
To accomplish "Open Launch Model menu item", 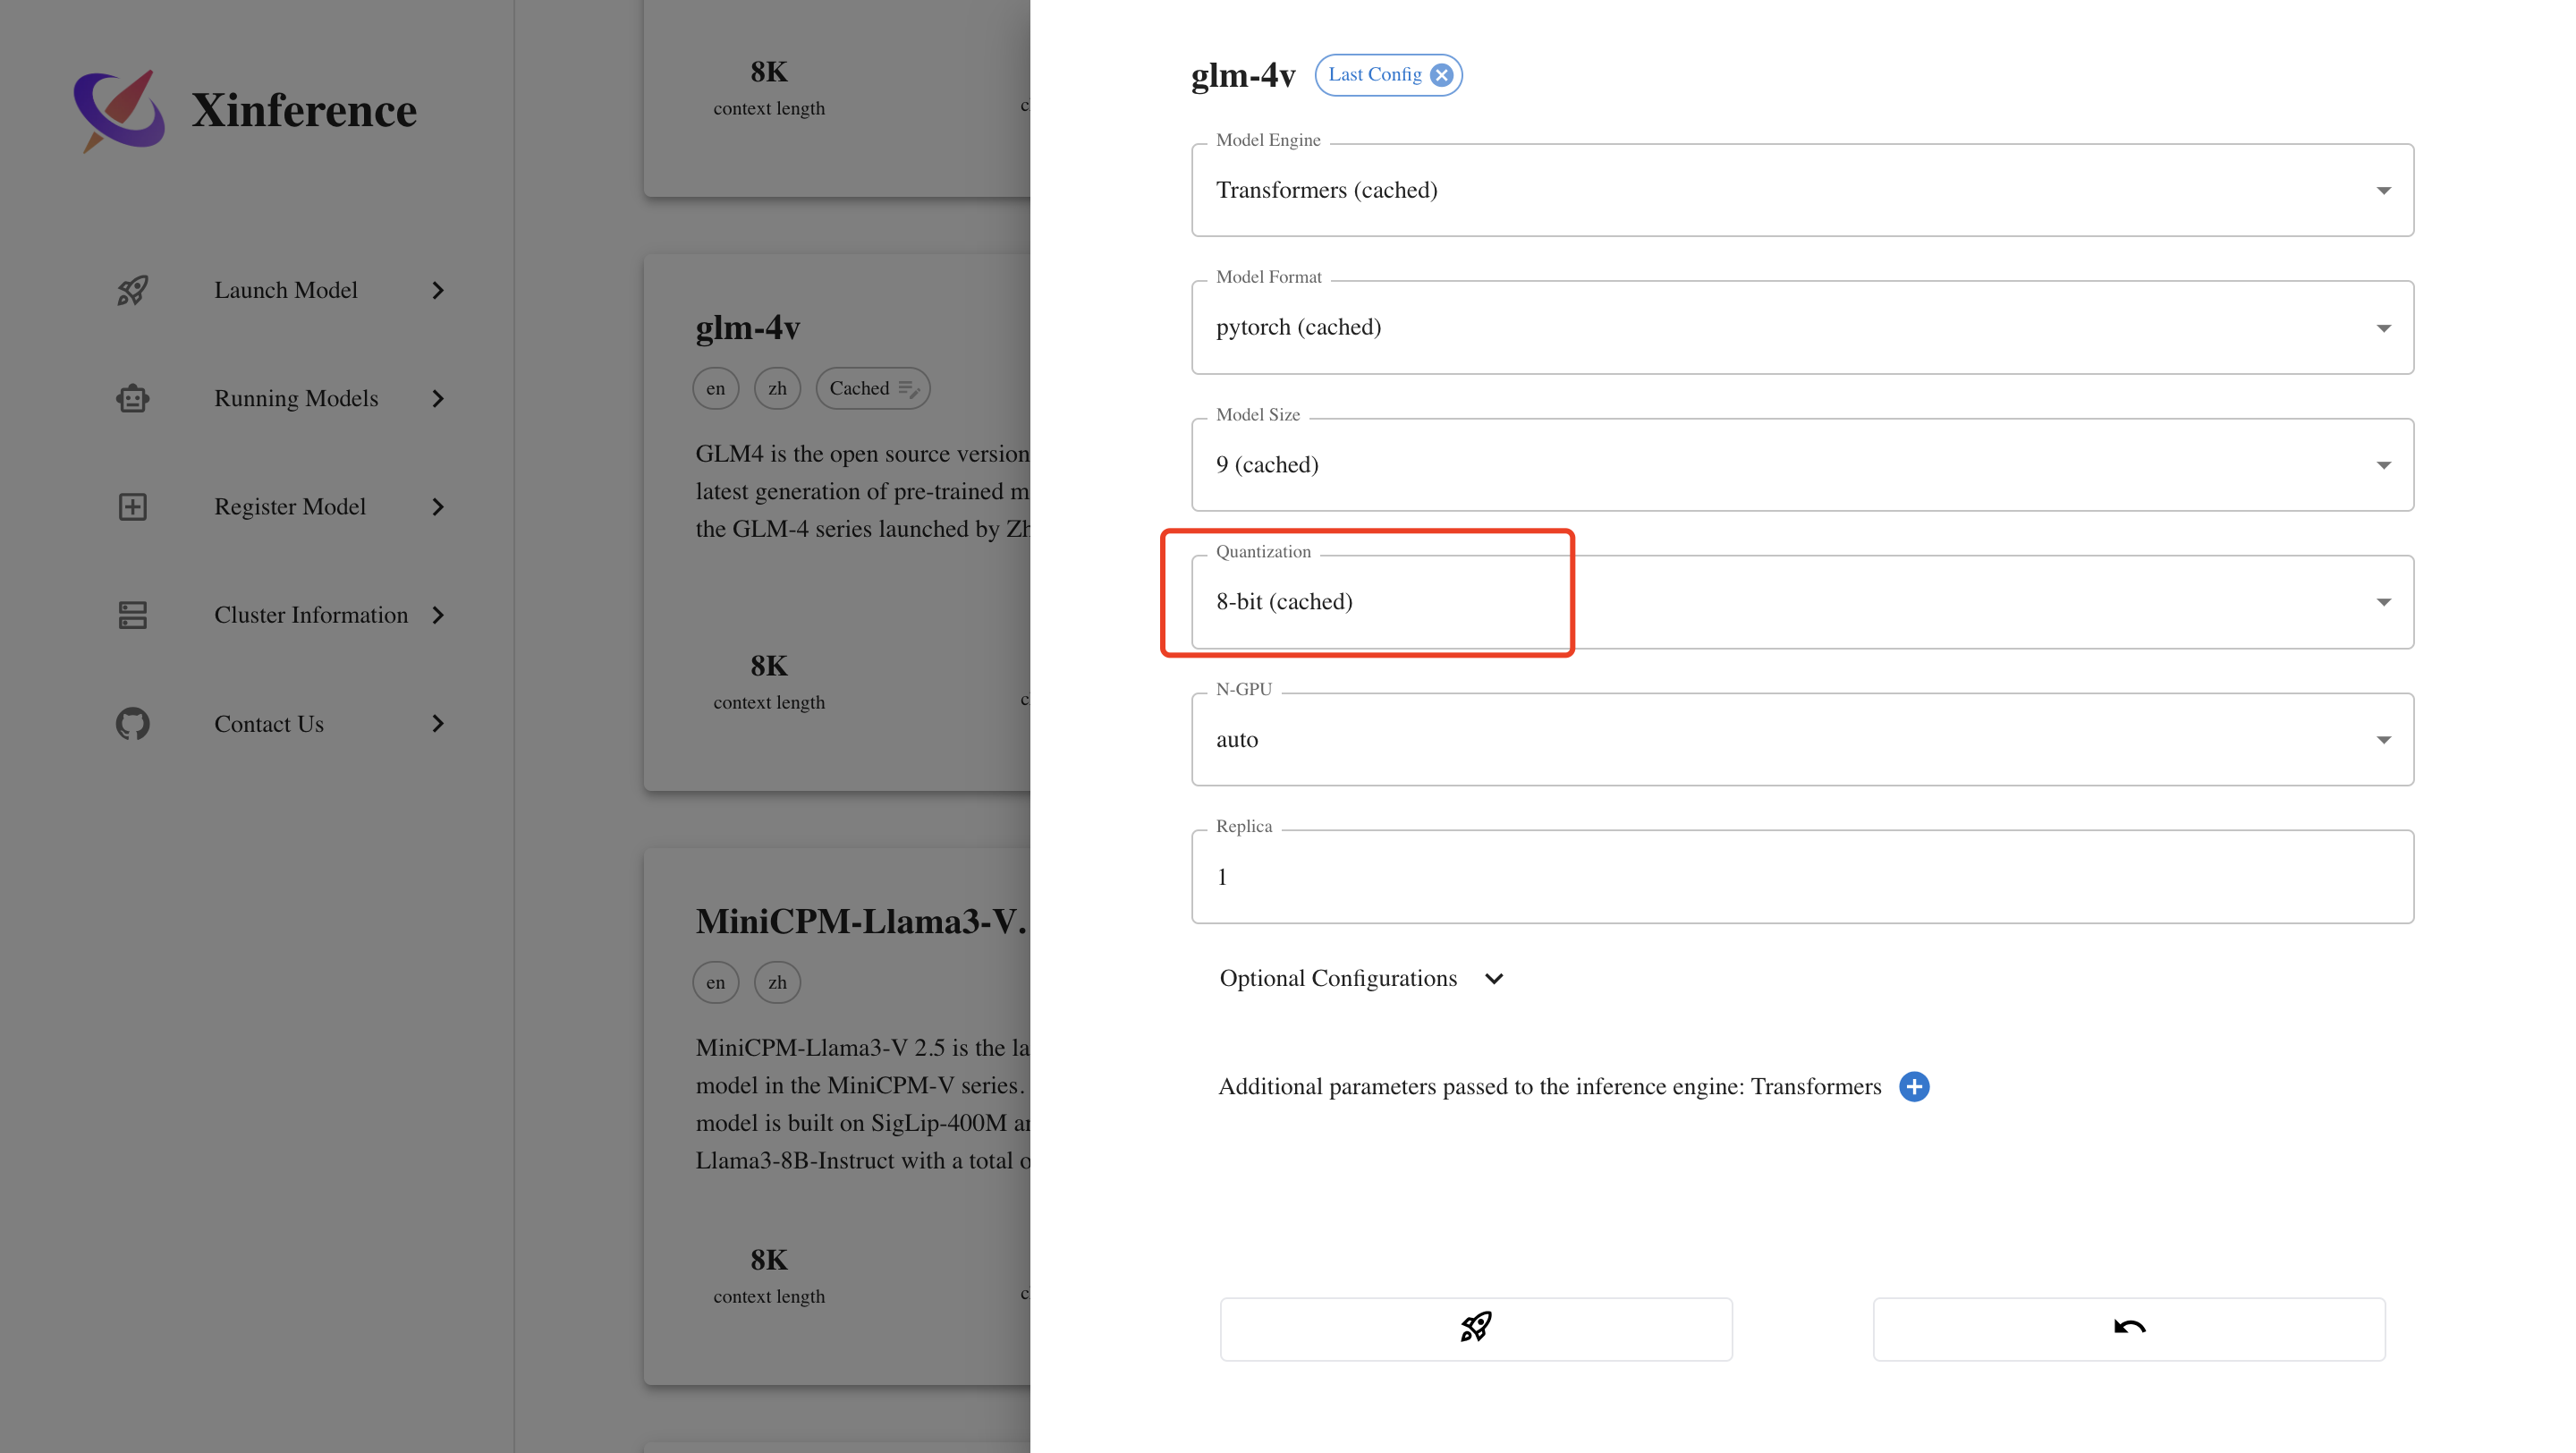I will (284, 290).
